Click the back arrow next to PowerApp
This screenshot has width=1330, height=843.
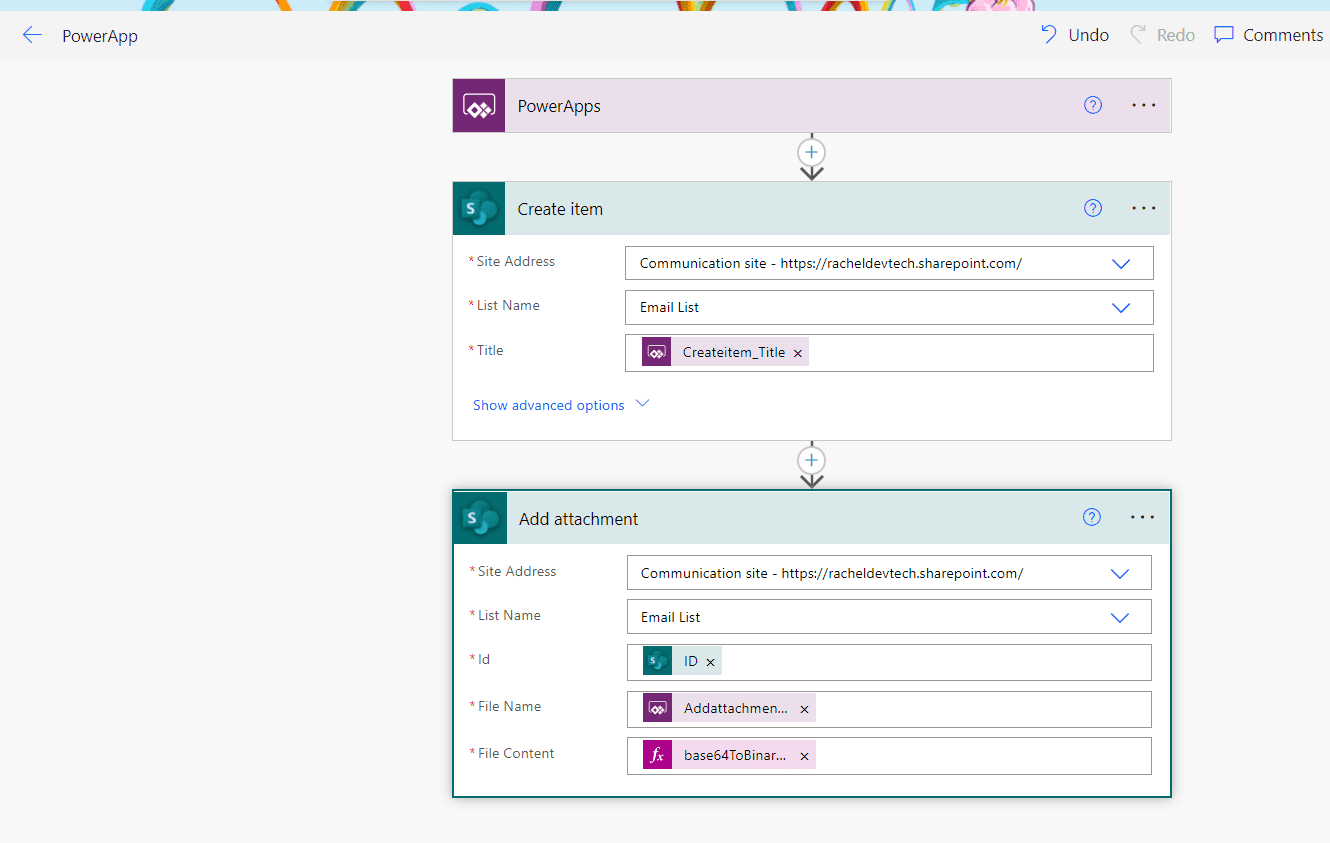click(32, 36)
